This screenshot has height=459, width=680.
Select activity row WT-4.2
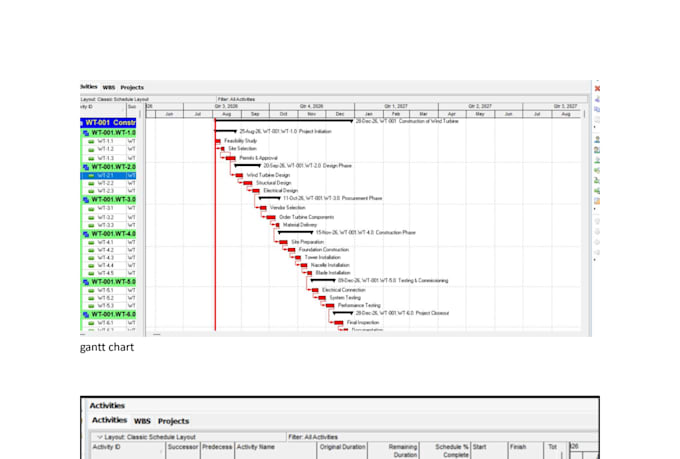(109, 250)
